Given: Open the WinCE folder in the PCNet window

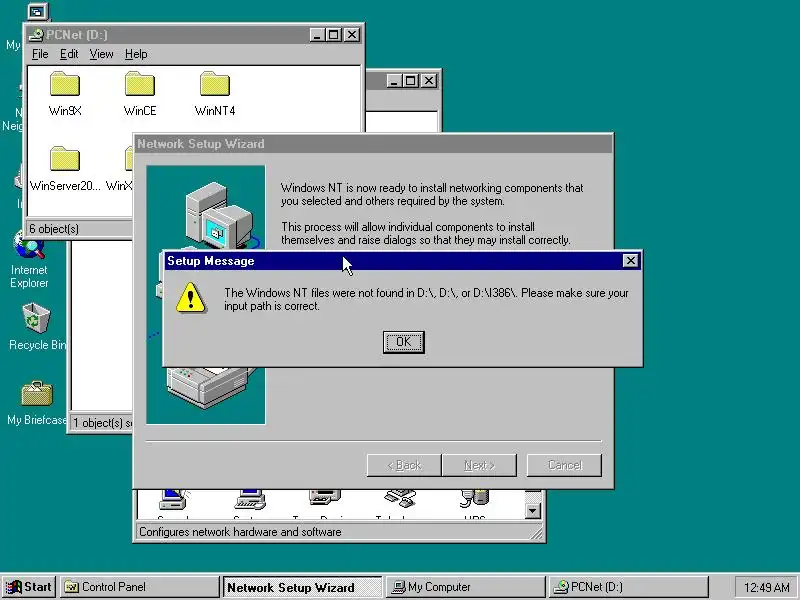Looking at the screenshot, I should click(140, 94).
